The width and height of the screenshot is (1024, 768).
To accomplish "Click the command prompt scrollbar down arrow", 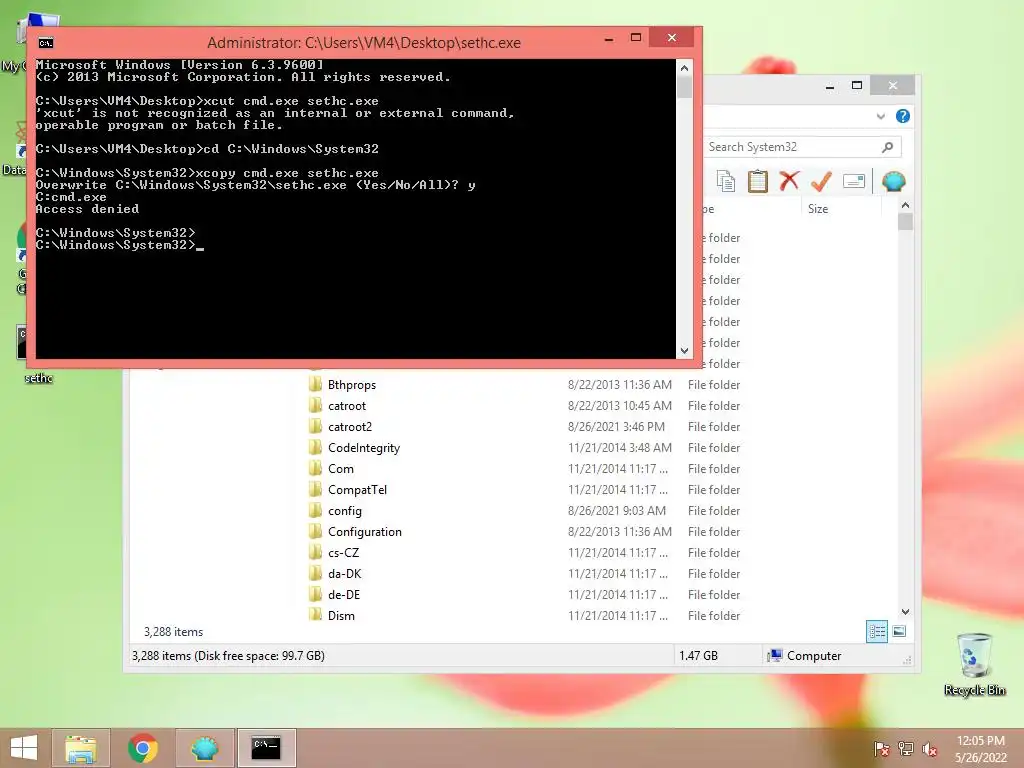I will click(684, 351).
